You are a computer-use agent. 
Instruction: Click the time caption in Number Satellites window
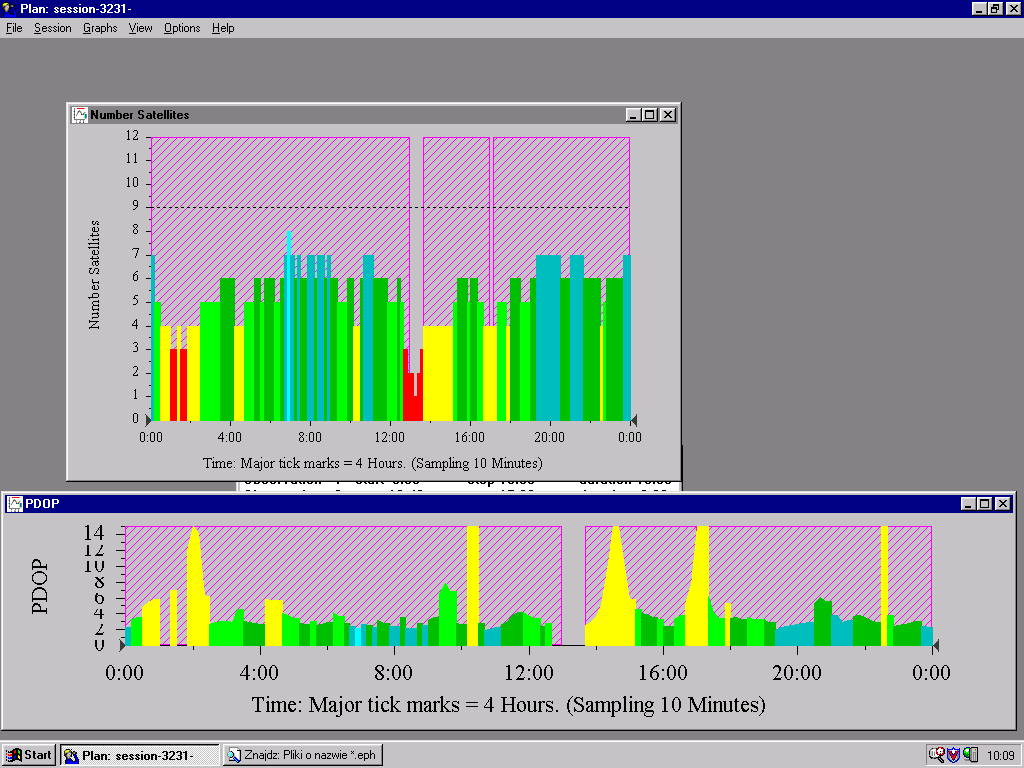372,464
